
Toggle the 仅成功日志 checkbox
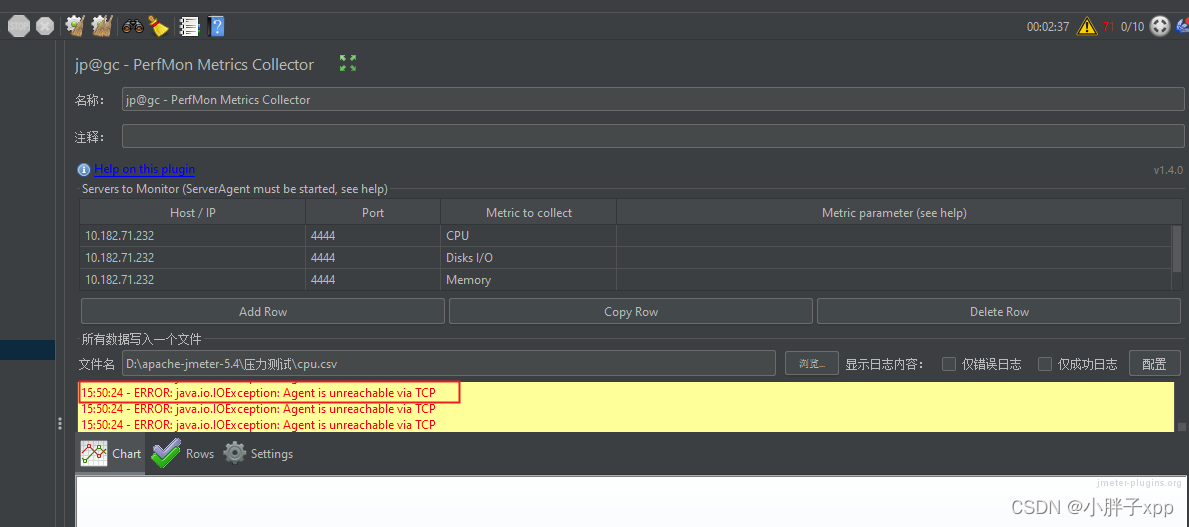[1045, 364]
